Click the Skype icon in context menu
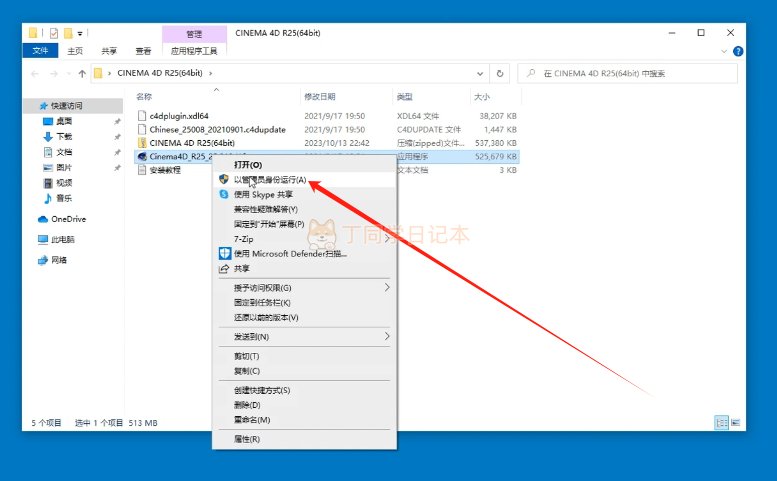Image resolution: width=777 pixels, height=481 pixels. coord(224,194)
